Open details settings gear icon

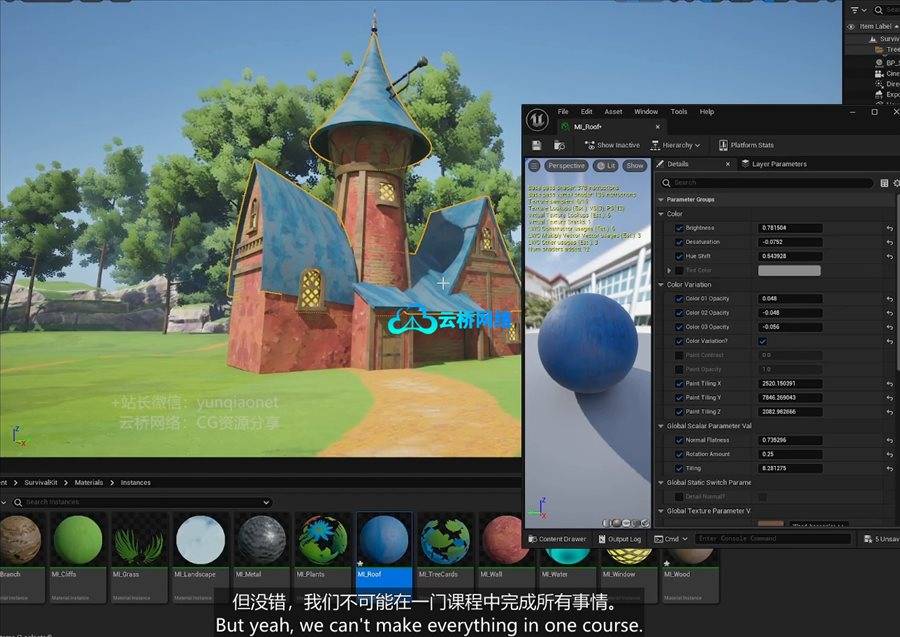tap(897, 183)
